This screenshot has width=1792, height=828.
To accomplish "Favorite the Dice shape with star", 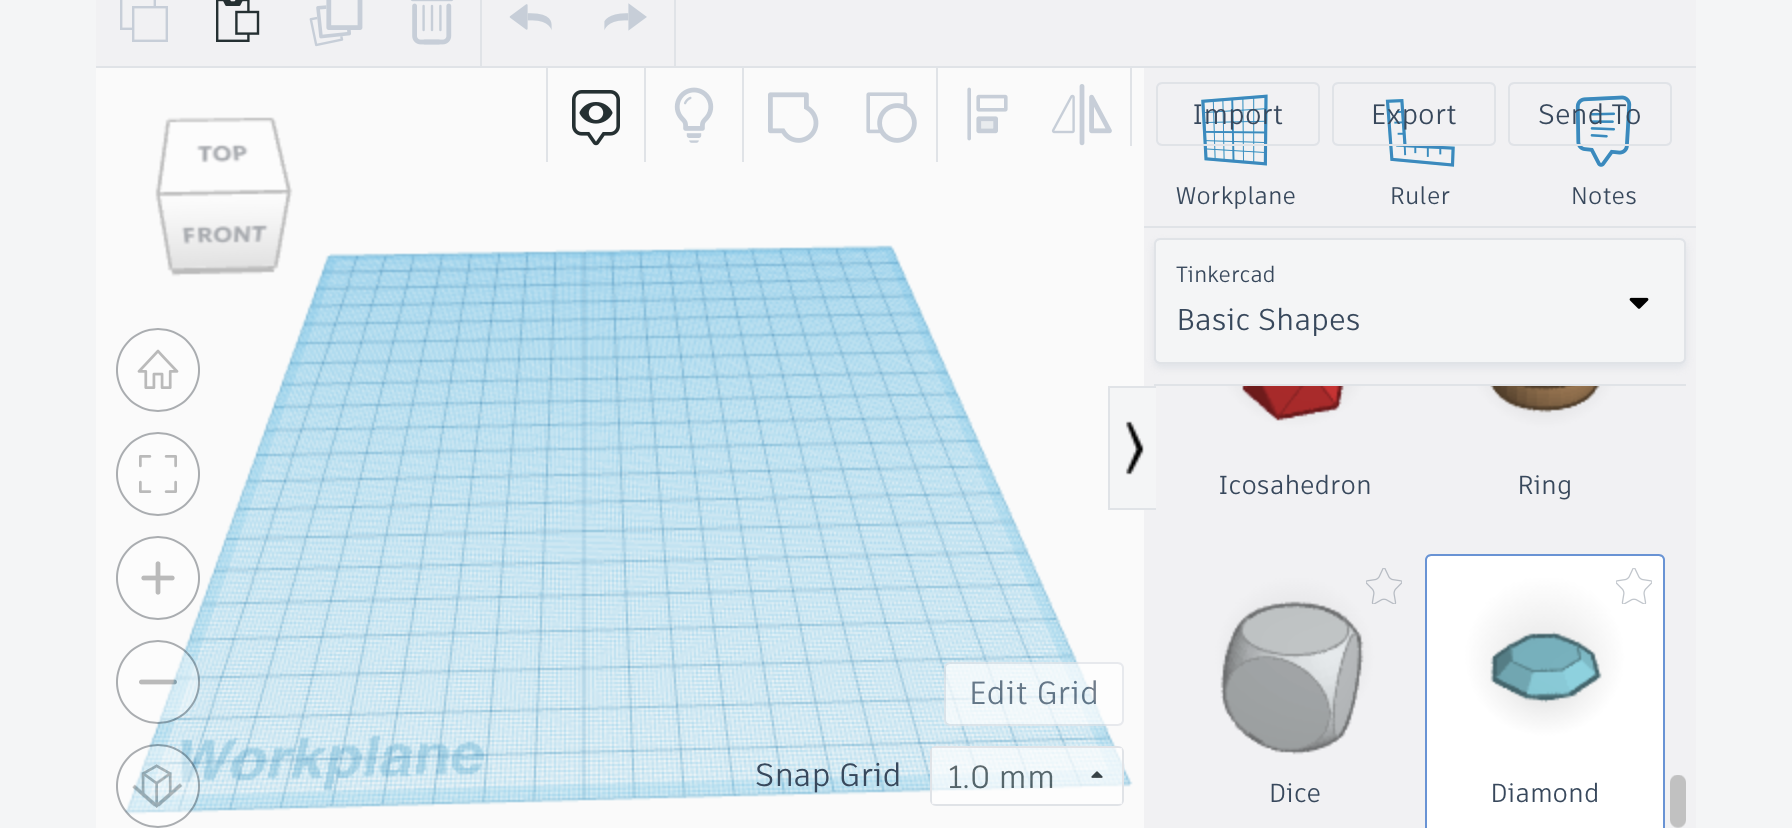I will pyautogui.click(x=1384, y=587).
